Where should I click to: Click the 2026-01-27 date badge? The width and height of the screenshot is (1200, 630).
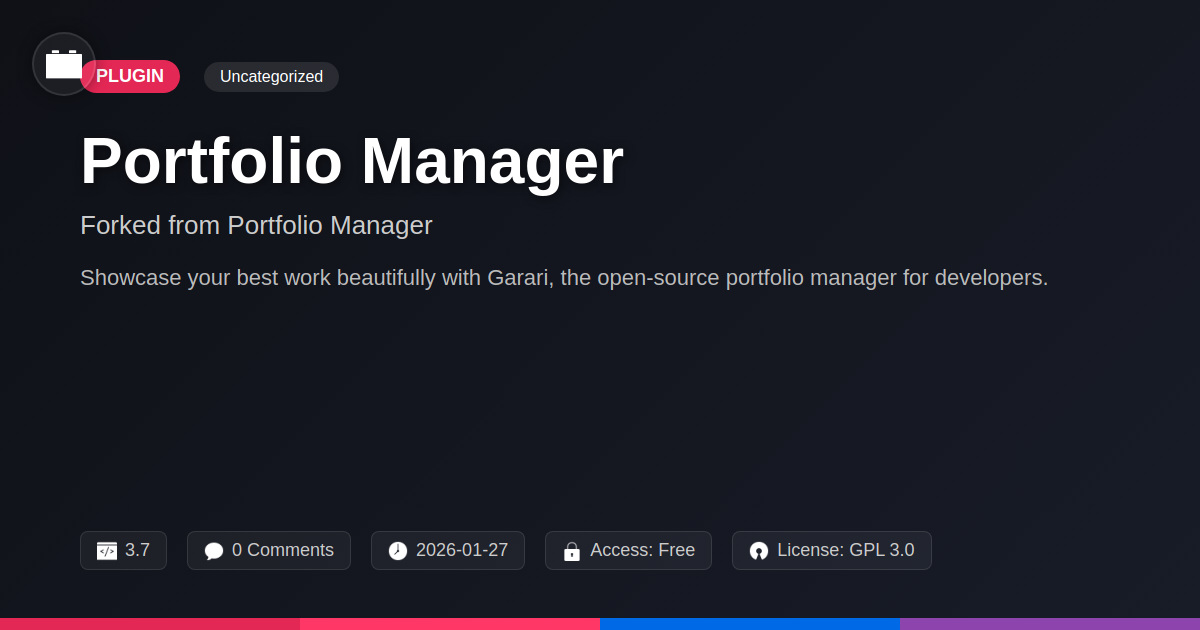pyautogui.click(x=448, y=551)
